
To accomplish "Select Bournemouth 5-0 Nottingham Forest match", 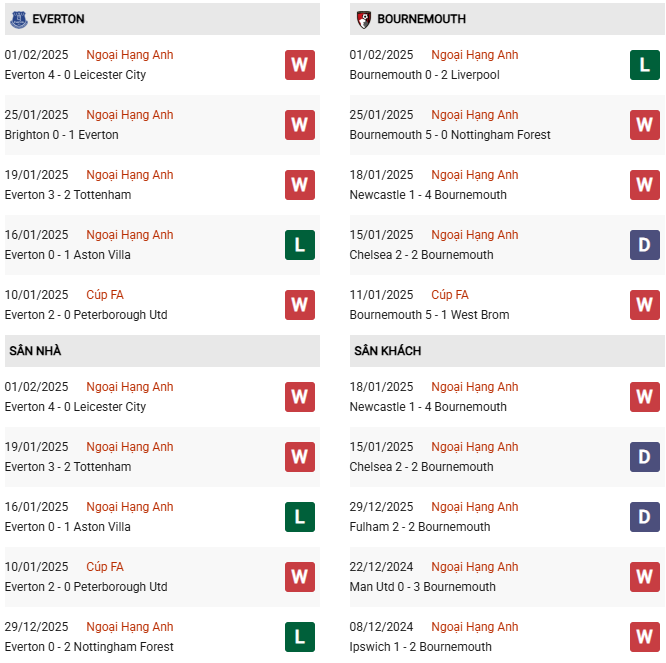I will point(450,135).
